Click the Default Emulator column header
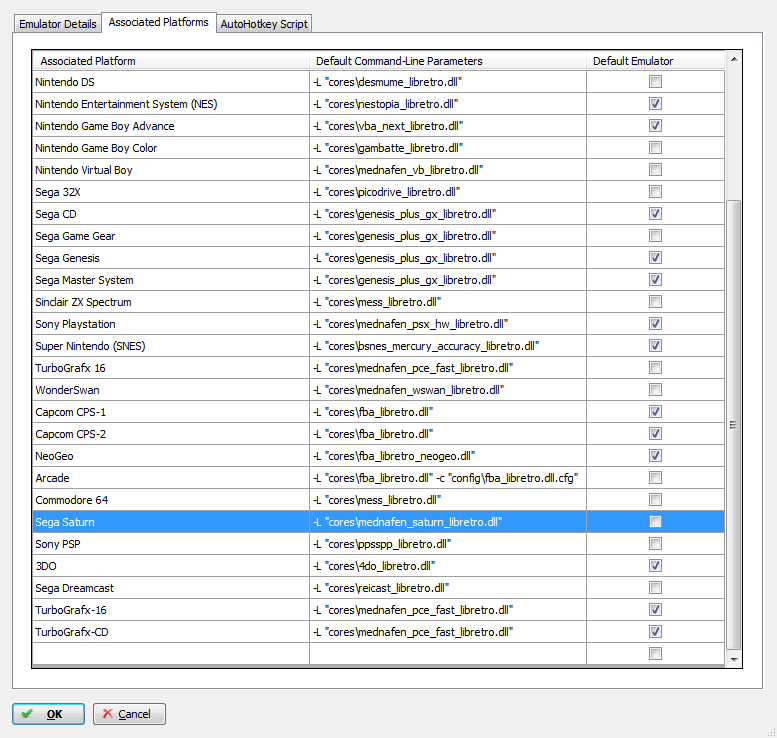The width and height of the screenshot is (777, 738). point(656,61)
